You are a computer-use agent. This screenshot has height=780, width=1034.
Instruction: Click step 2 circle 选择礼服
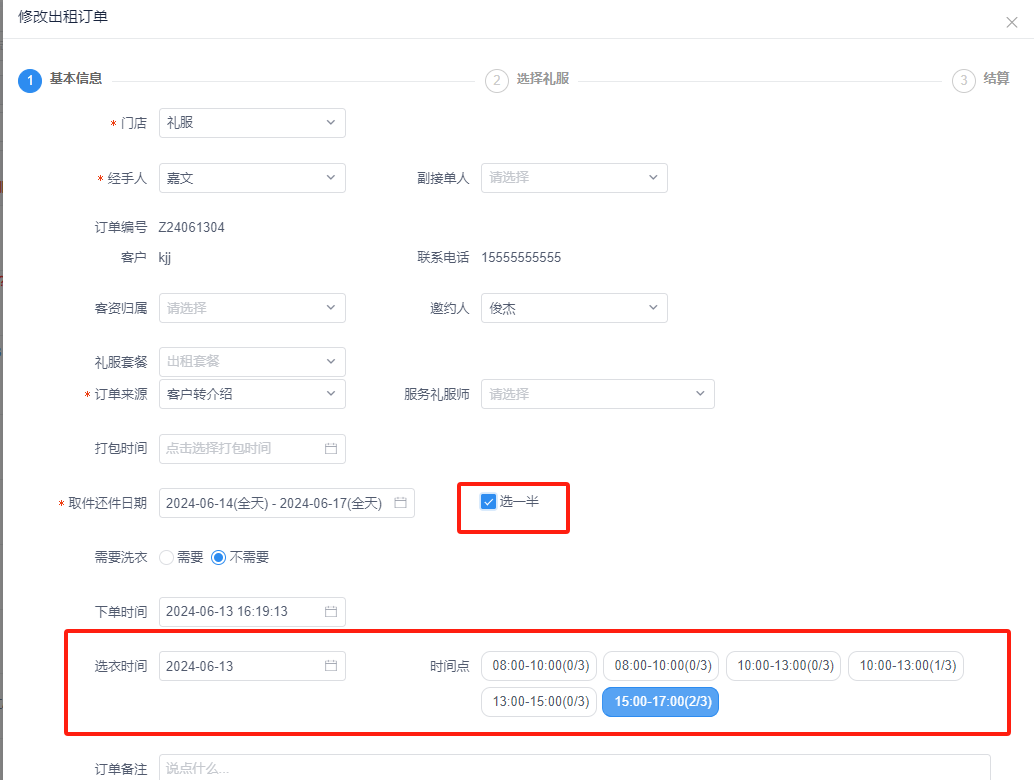[497, 80]
